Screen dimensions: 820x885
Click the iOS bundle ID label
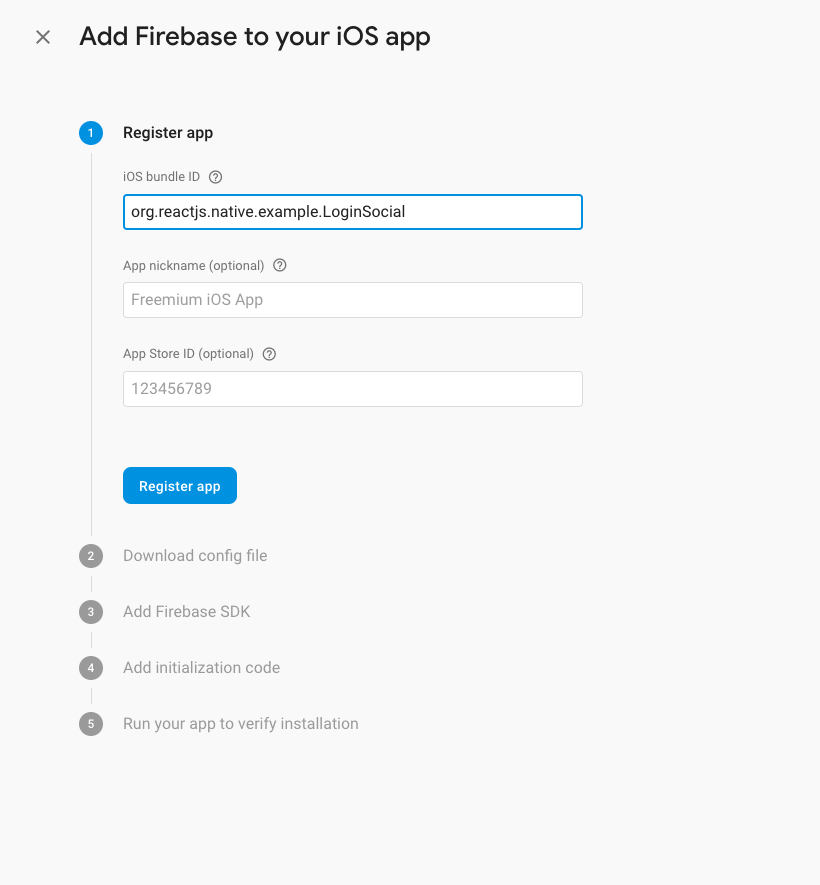pyautogui.click(x=161, y=177)
